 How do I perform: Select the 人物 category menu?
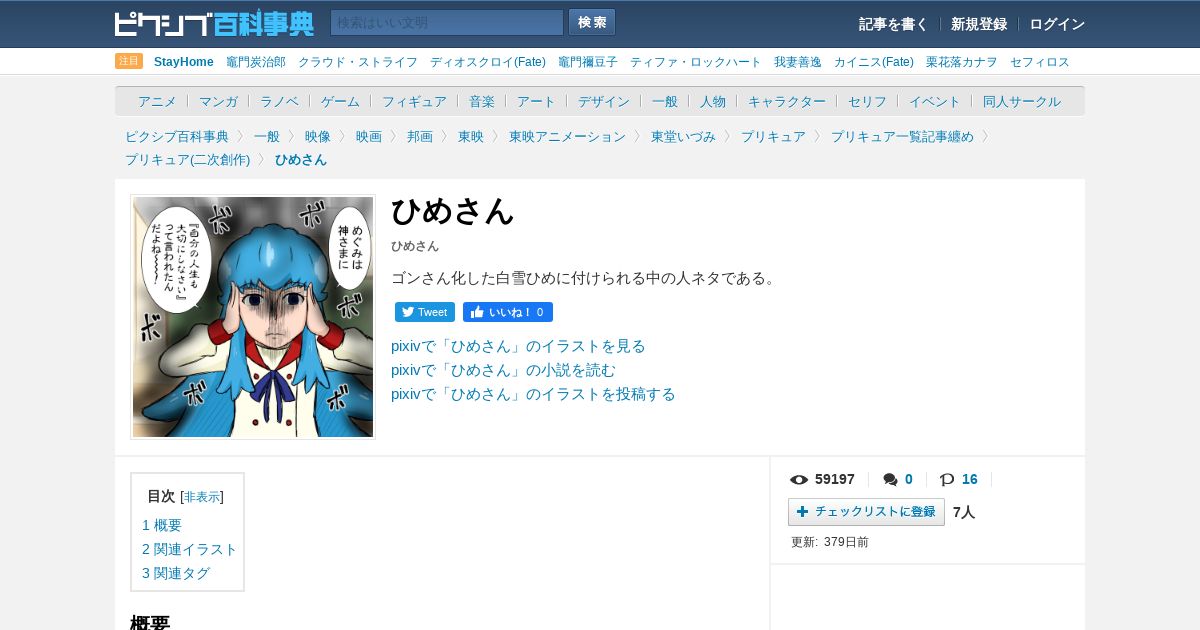tap(713, 101)
